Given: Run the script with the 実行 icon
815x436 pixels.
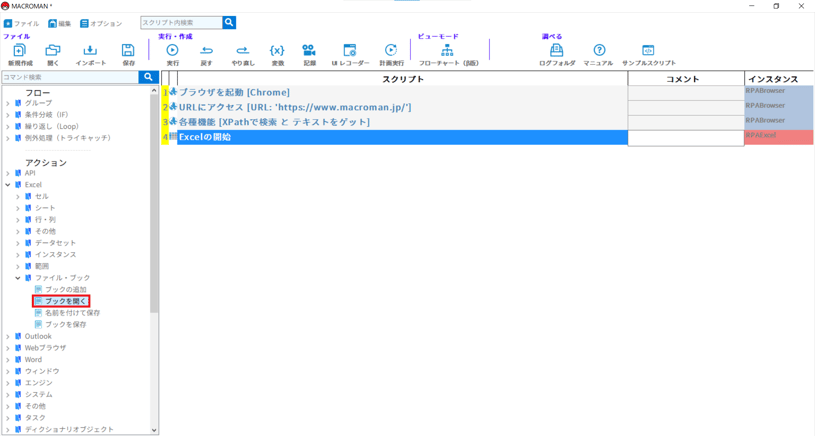Looking at the screenshot, I should click(172, 52).
